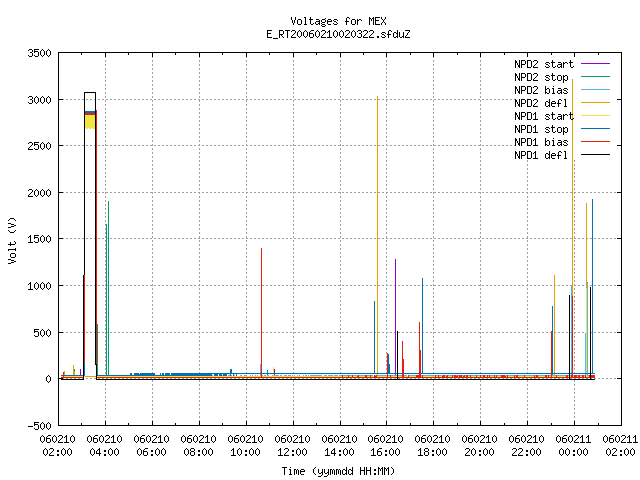Click the tall green spike just after 04:00
The width and height of the screenshot is (640, 480).
108,288
